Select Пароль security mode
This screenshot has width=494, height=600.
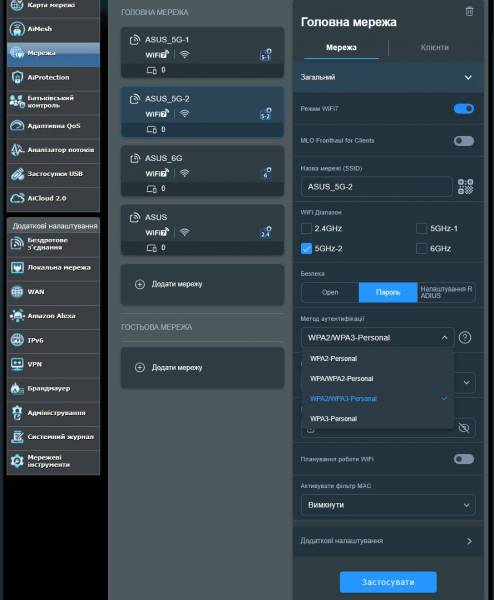tap(388, 292)
